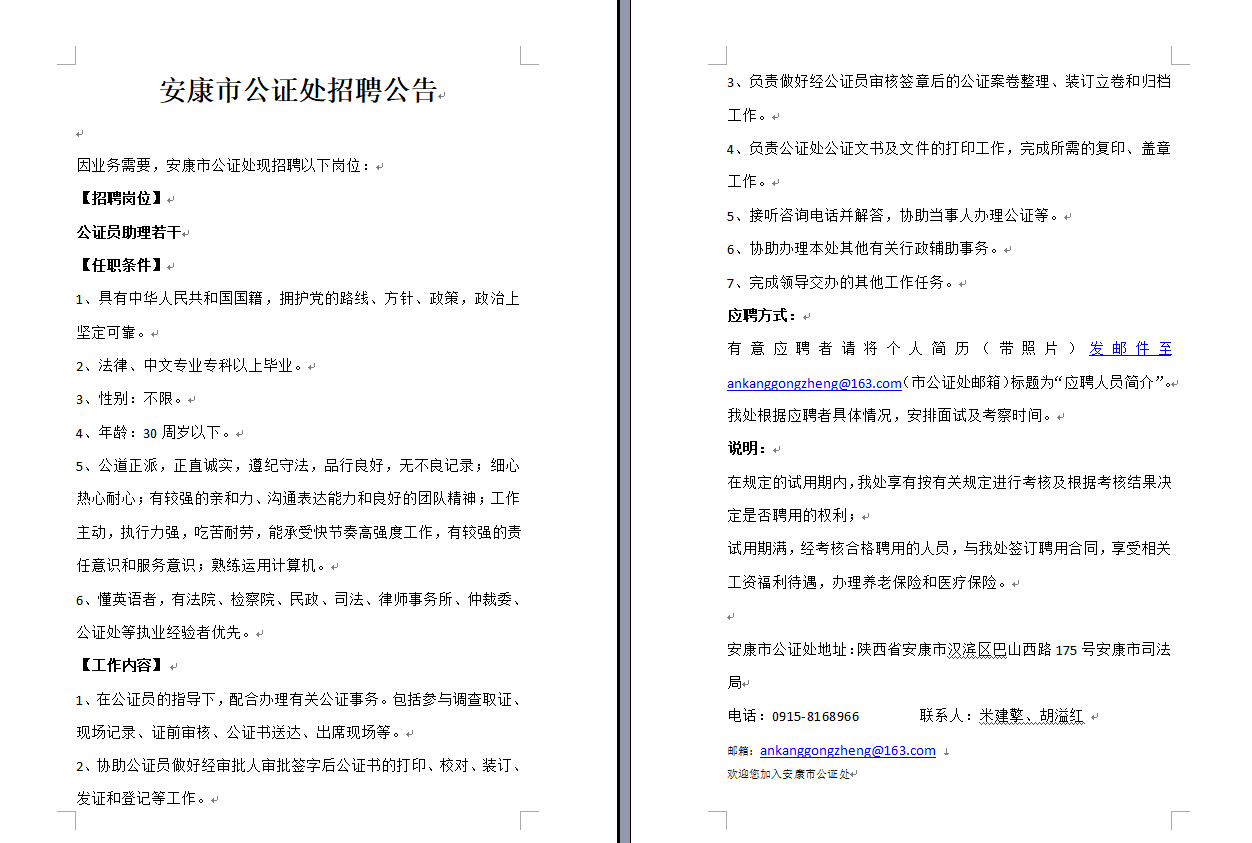The height and width of the screenshot is (843, 1252).
Task: Click the line '因业务需要，安康市公证处现招聘以下岗位：'
Action: tap(224, 165)
